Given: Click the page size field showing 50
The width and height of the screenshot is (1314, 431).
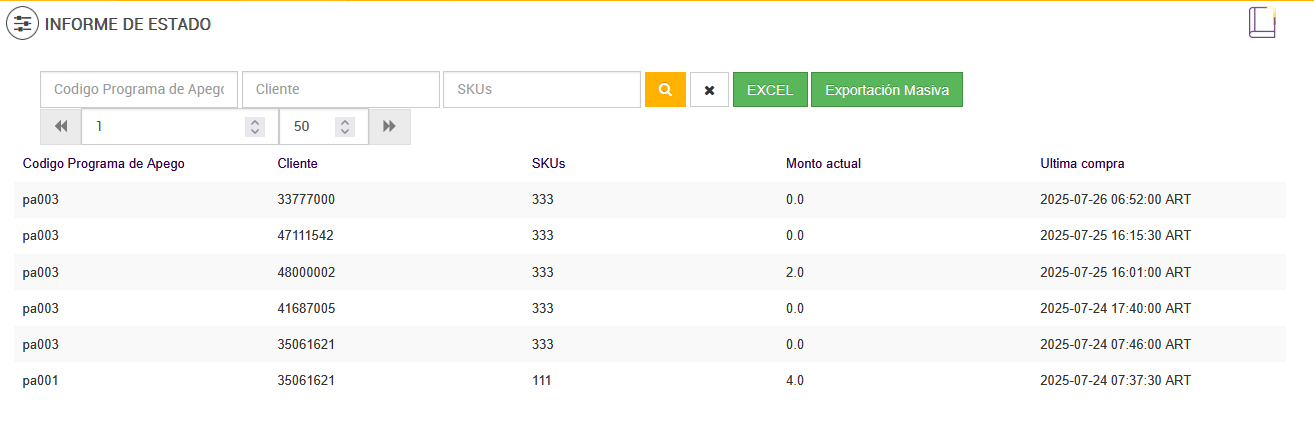Looking at the screenshot, I should click(307, 127).
